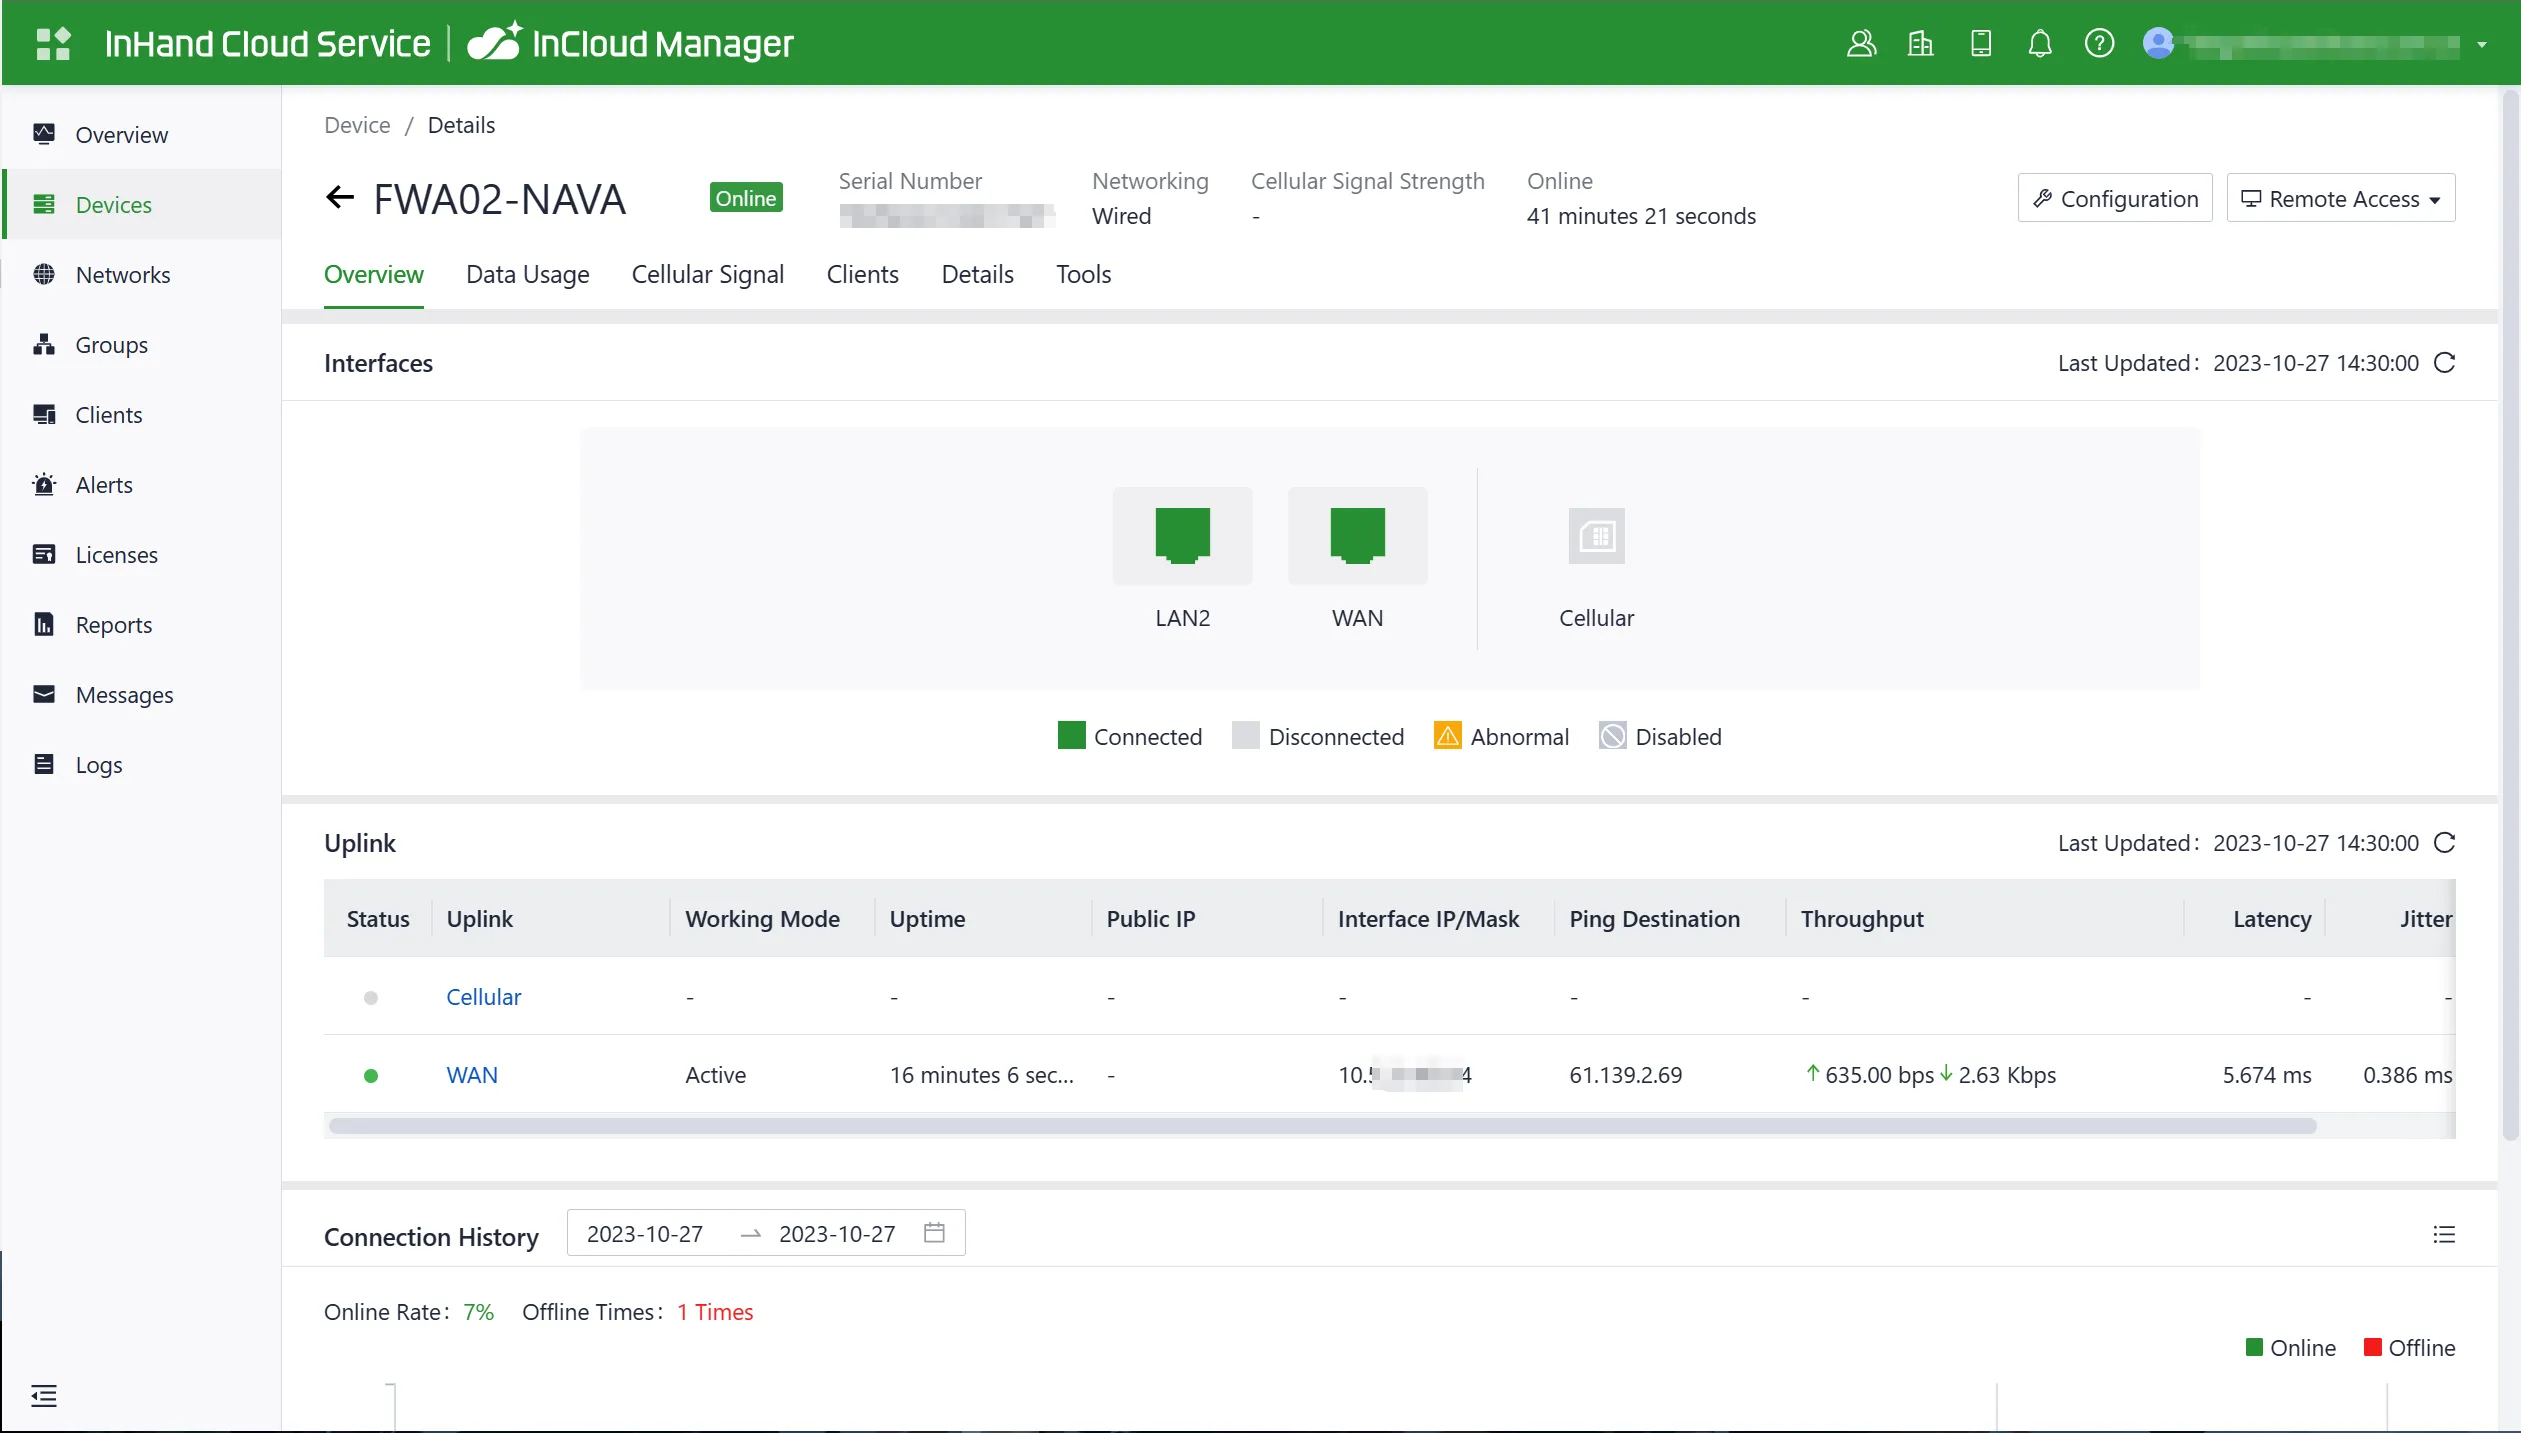2521x1433 pixels.
Task: Click the page vertical scrollbar
Action: click(2510, 615)
